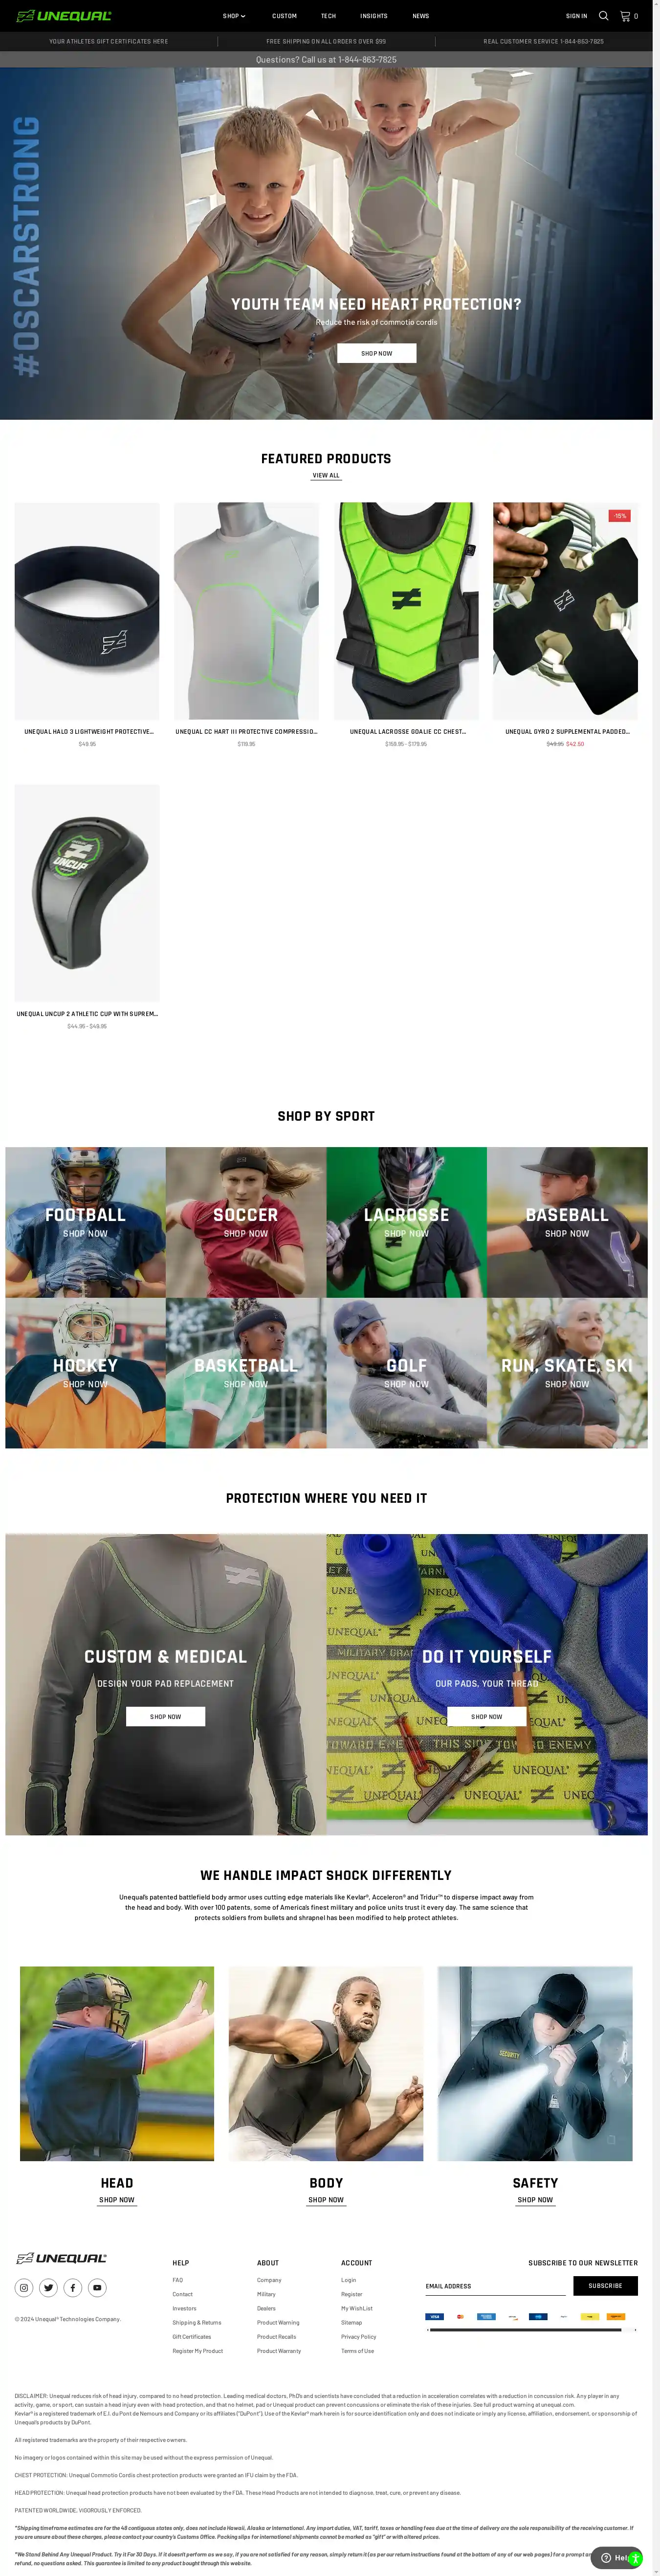The height and width of the screenshot is (2576, 660).
Task: Click Sign In link
Action: pos(576,16)
